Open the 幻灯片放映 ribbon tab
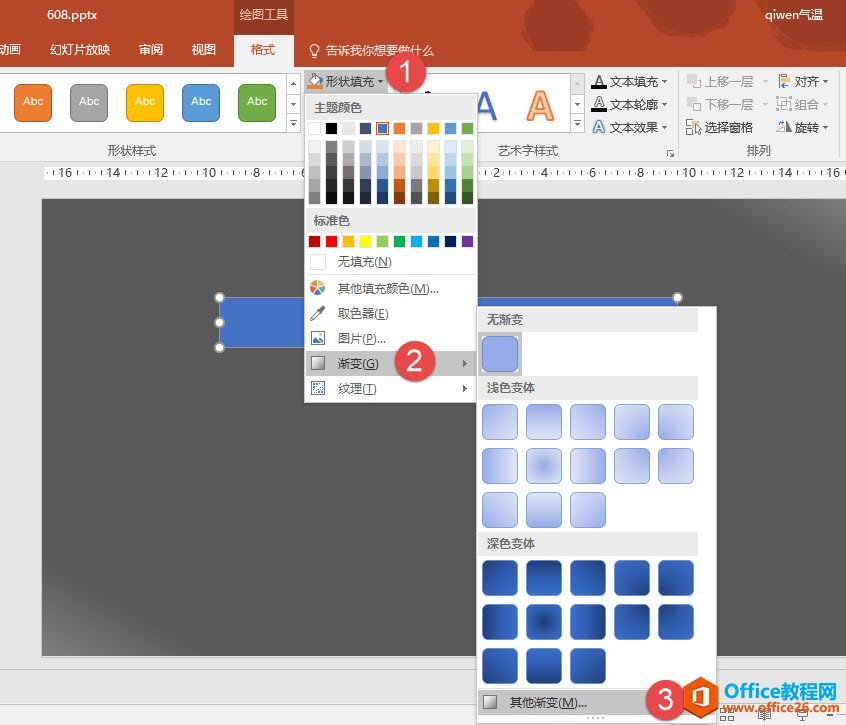This screenshot has width=846, height=725. [x=80, y=50]
